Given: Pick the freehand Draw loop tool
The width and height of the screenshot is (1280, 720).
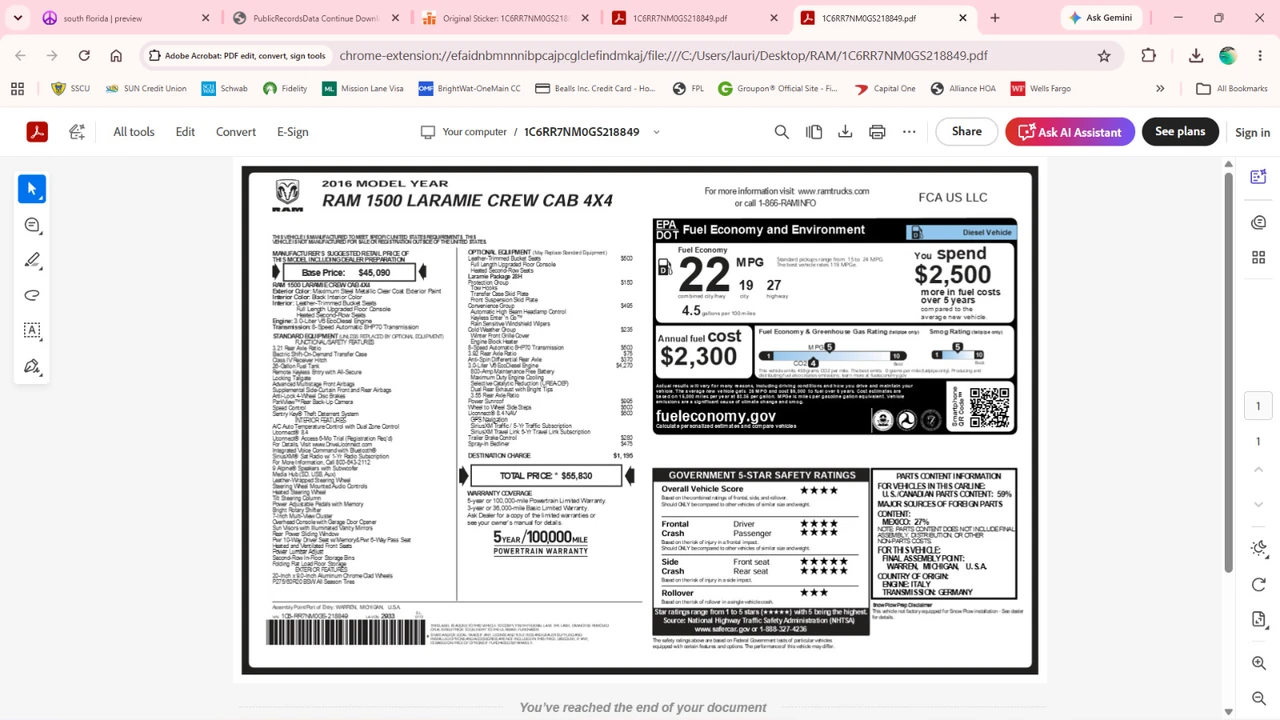Looking at the screenshot, I should [32, 295].
